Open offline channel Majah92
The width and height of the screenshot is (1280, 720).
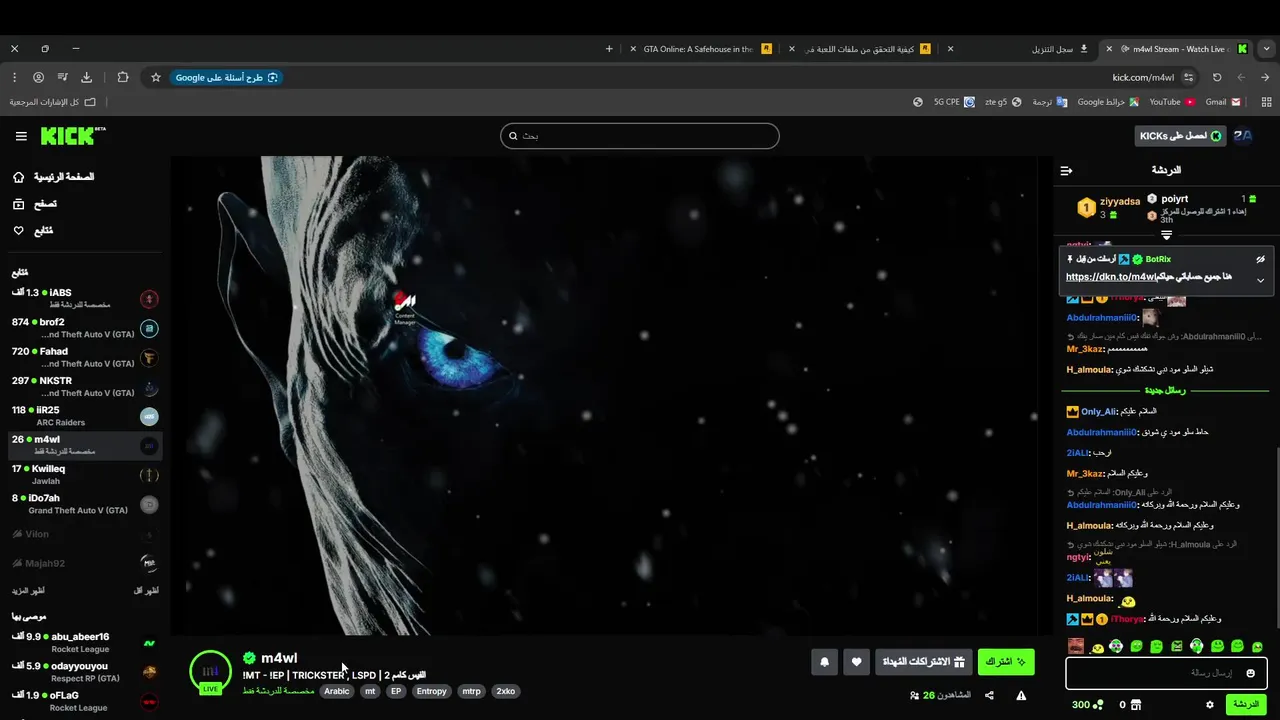click(x=81, y=563)
